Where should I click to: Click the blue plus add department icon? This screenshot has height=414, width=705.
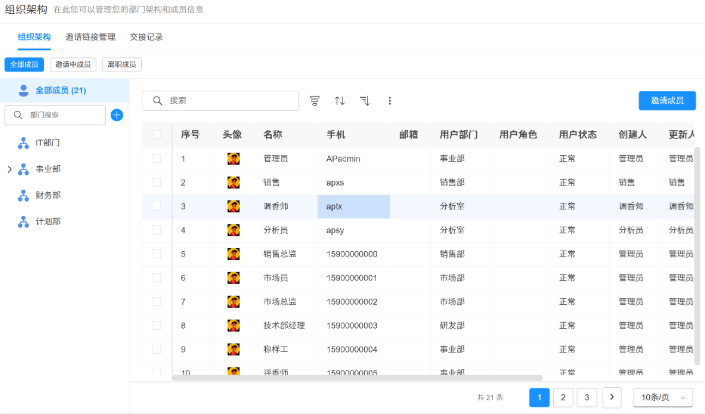tap(116, 115)
